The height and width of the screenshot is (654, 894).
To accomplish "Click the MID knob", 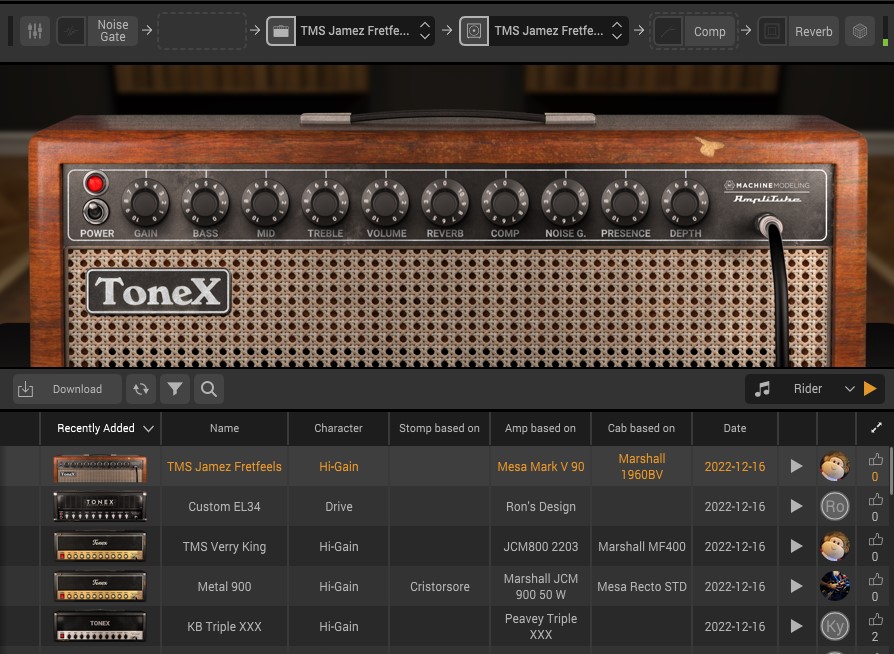I will pos(265,202).
